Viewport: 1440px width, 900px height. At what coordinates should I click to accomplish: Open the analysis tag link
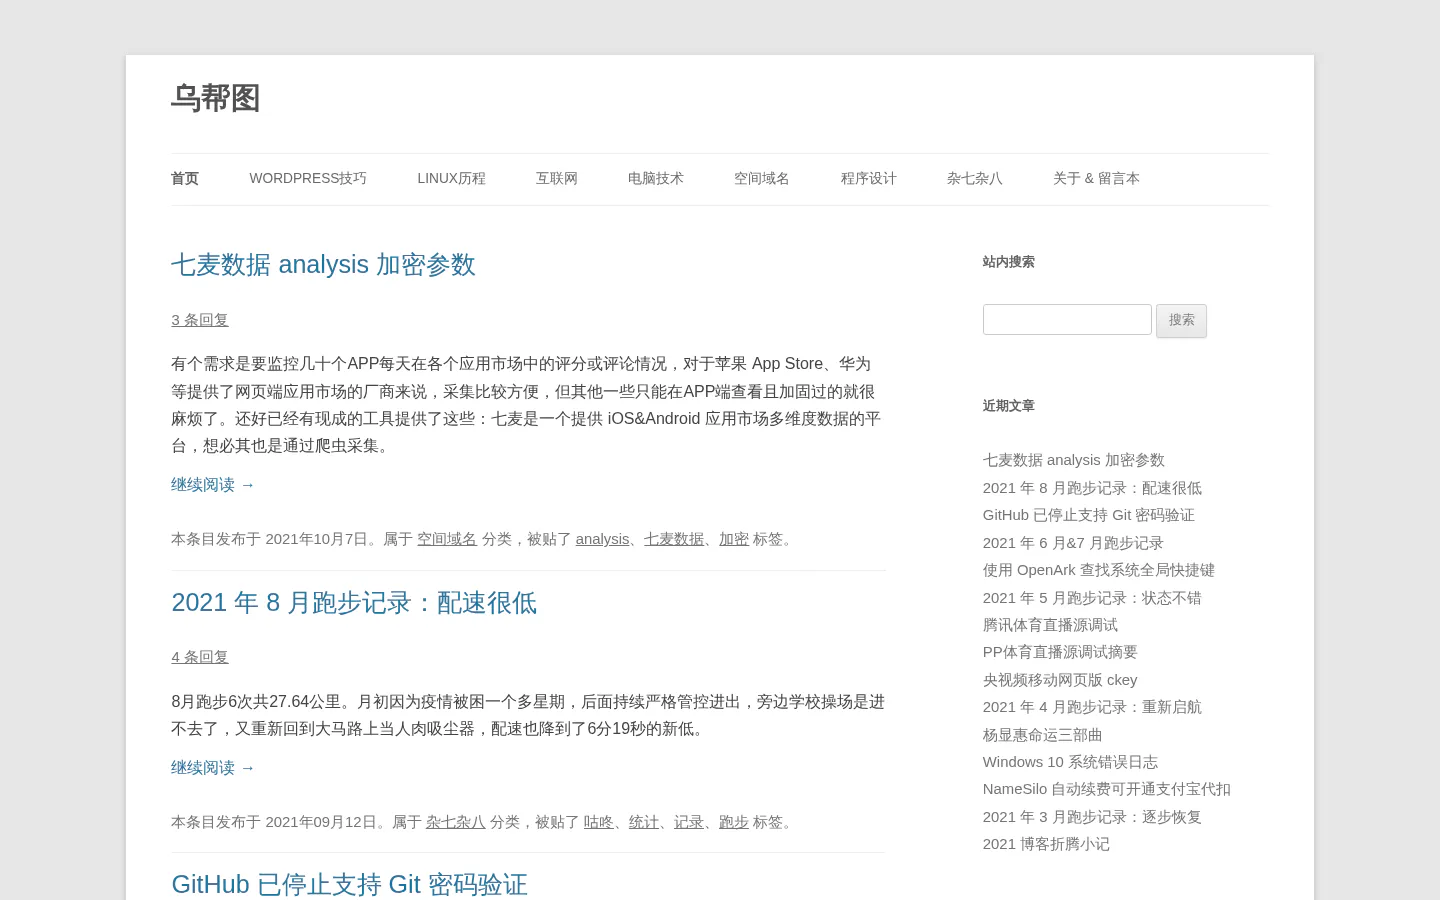(602, 539)
